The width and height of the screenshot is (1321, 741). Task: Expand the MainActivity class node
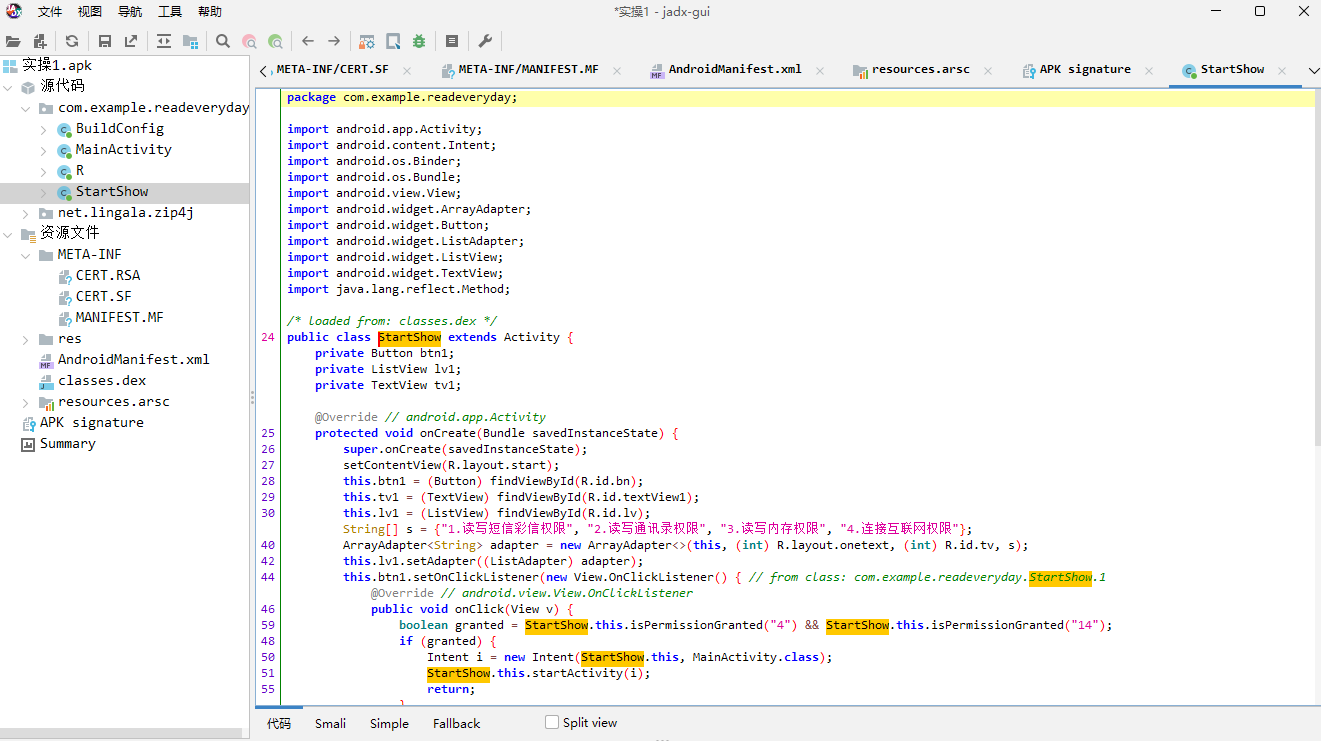tap(43, 149)
